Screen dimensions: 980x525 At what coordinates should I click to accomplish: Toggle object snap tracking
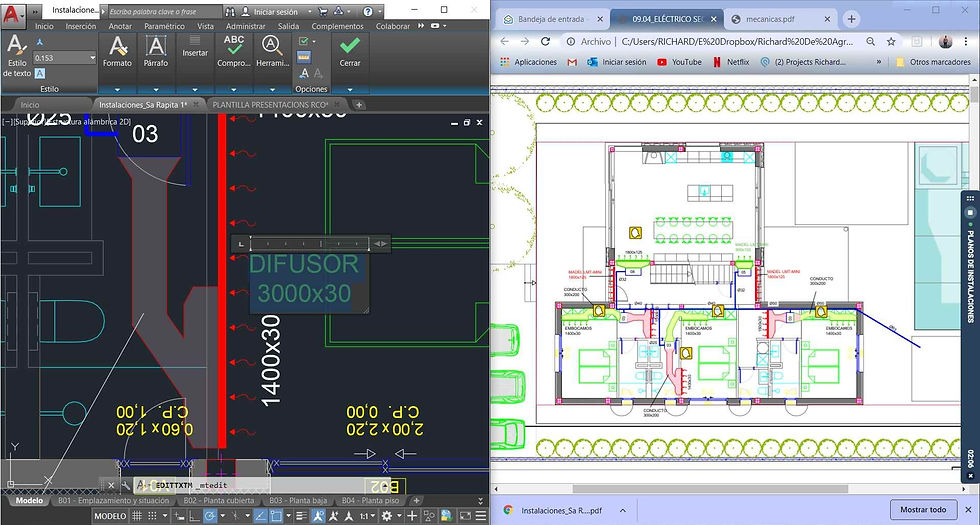(260, 516)
